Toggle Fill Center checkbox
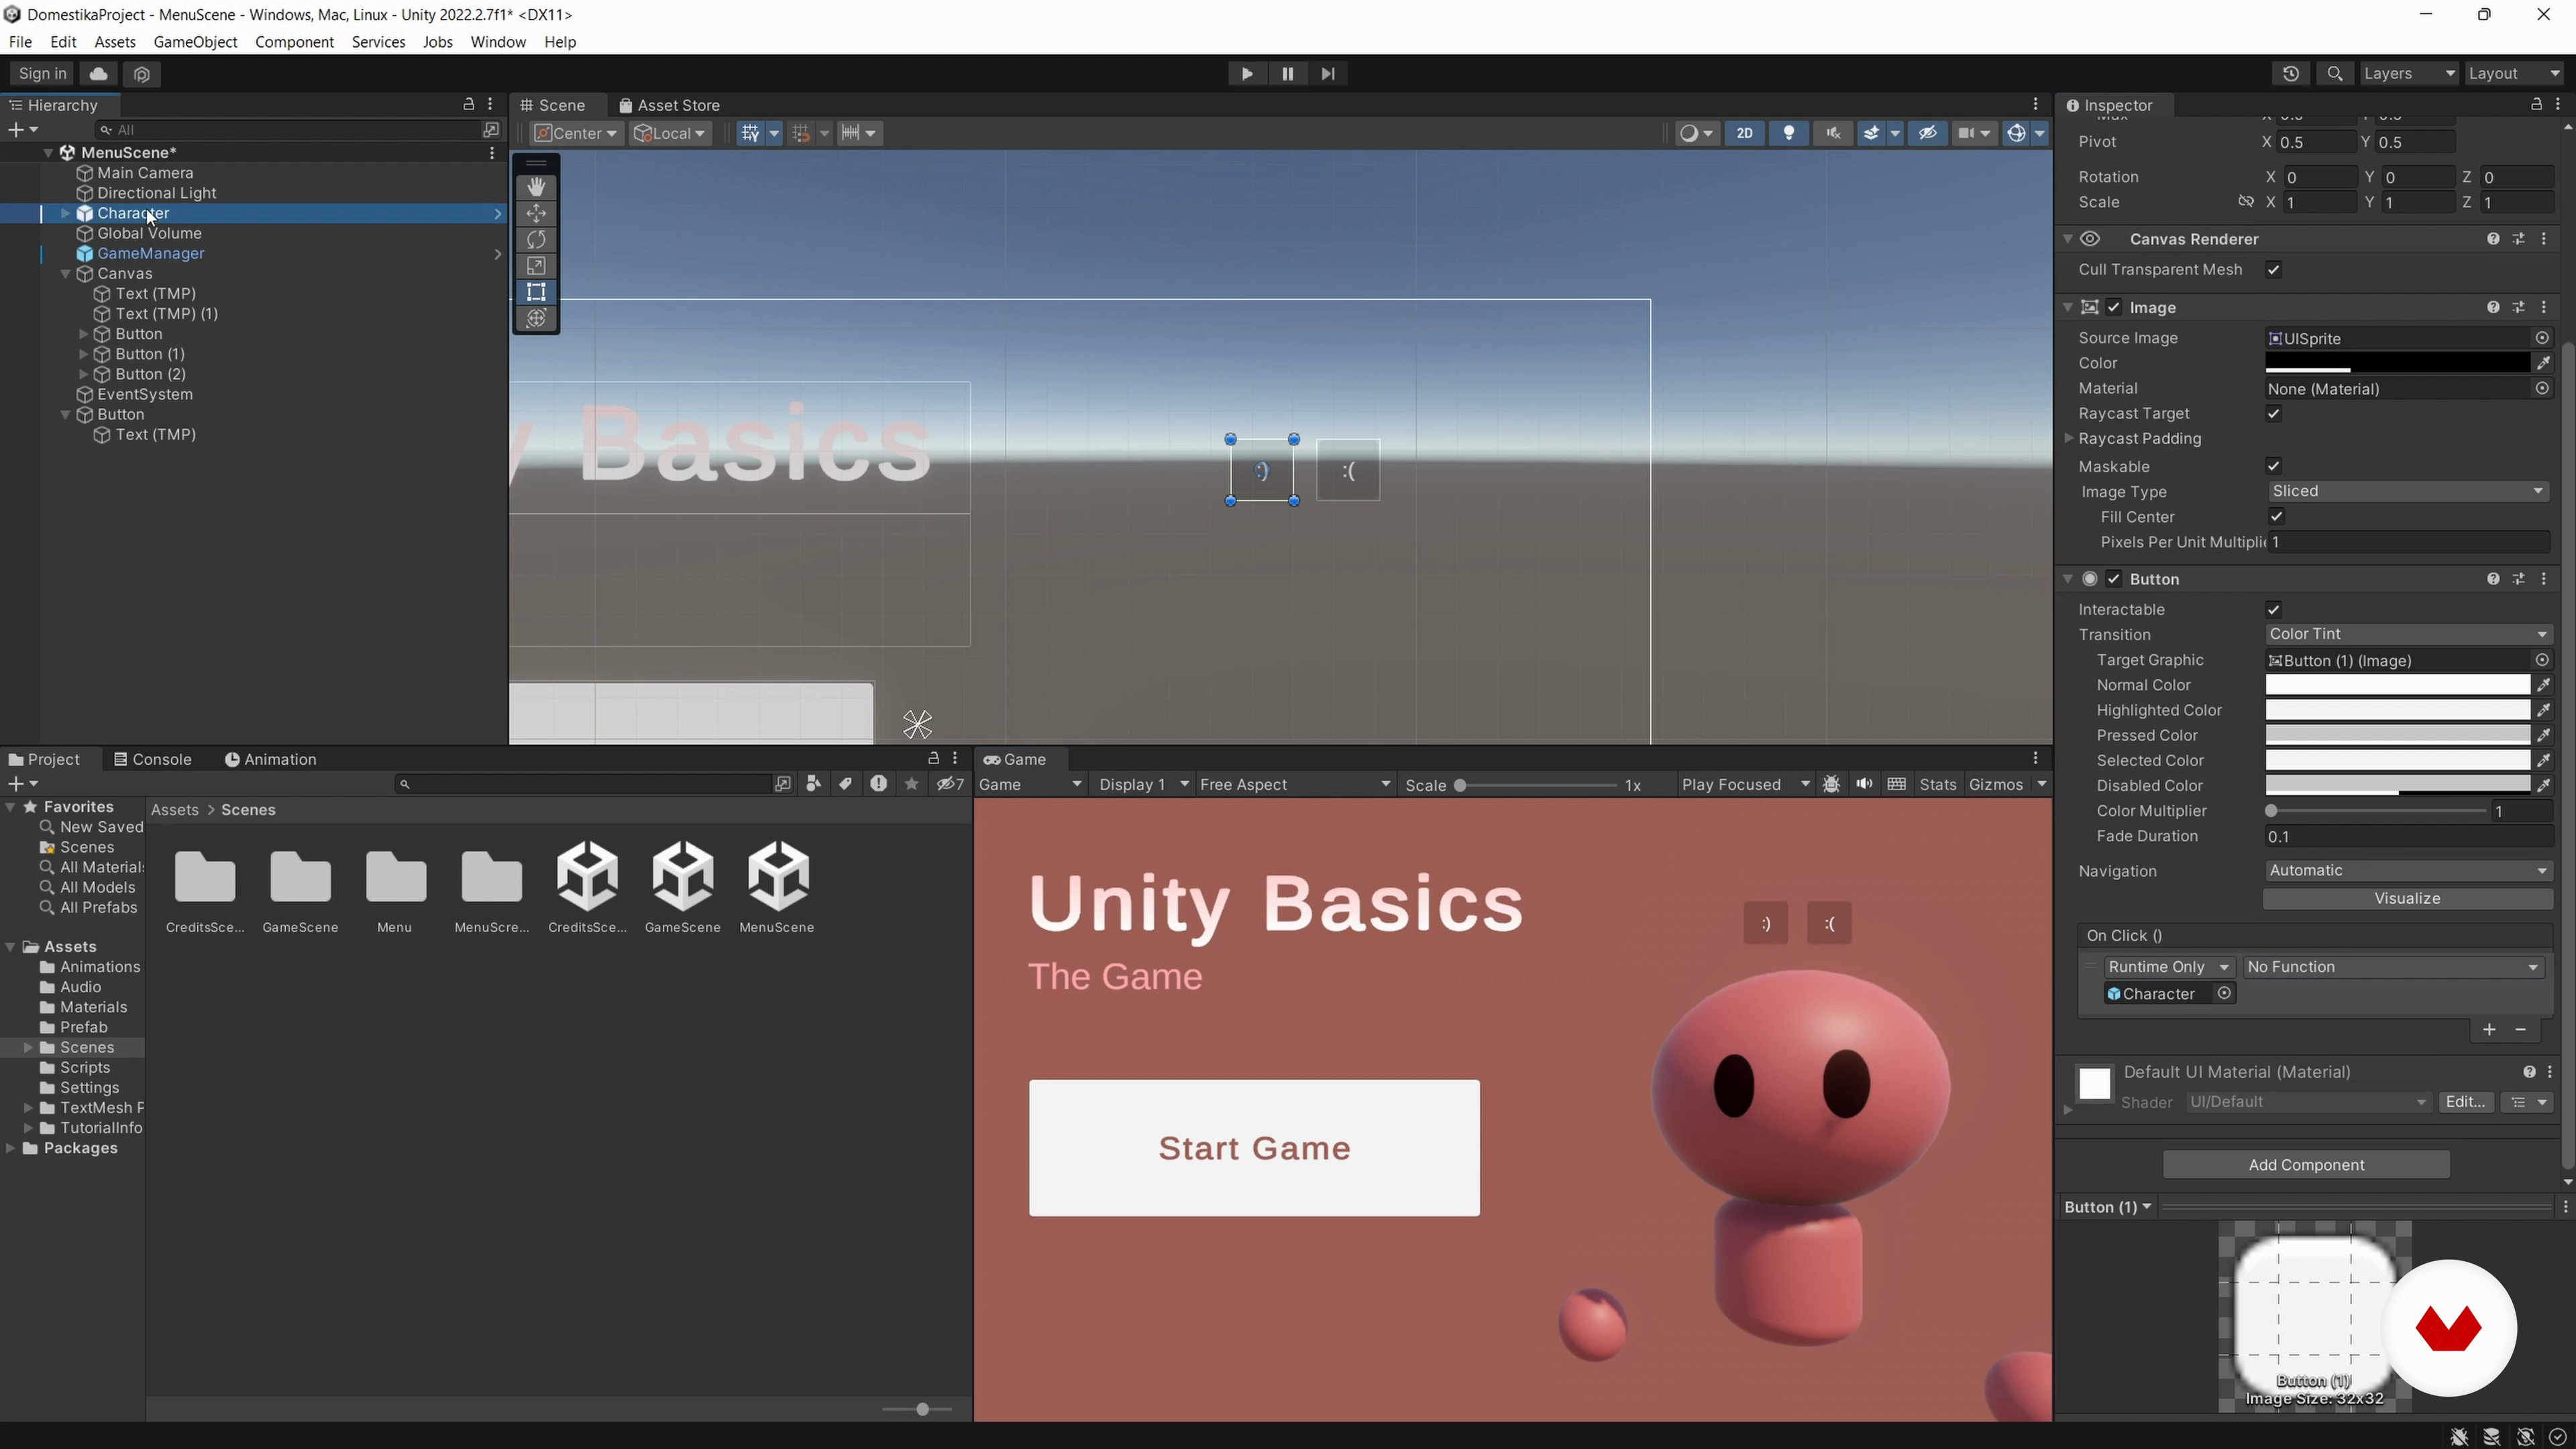The height and width of the screenshot is (1449, 2576). 2277,517
